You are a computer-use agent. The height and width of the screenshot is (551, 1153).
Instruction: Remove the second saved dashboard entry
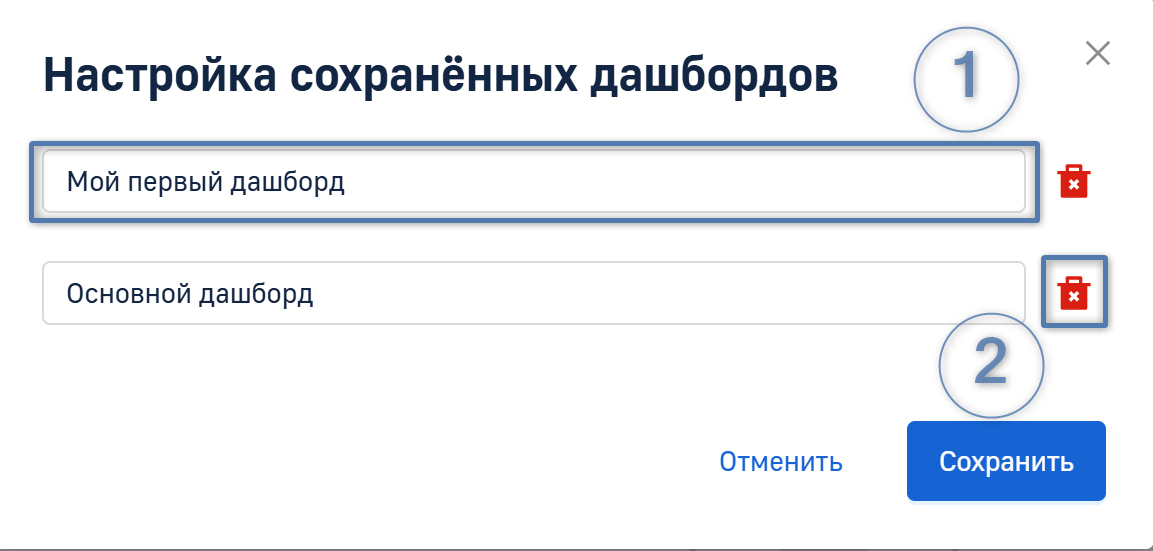tap(1073, 293)
